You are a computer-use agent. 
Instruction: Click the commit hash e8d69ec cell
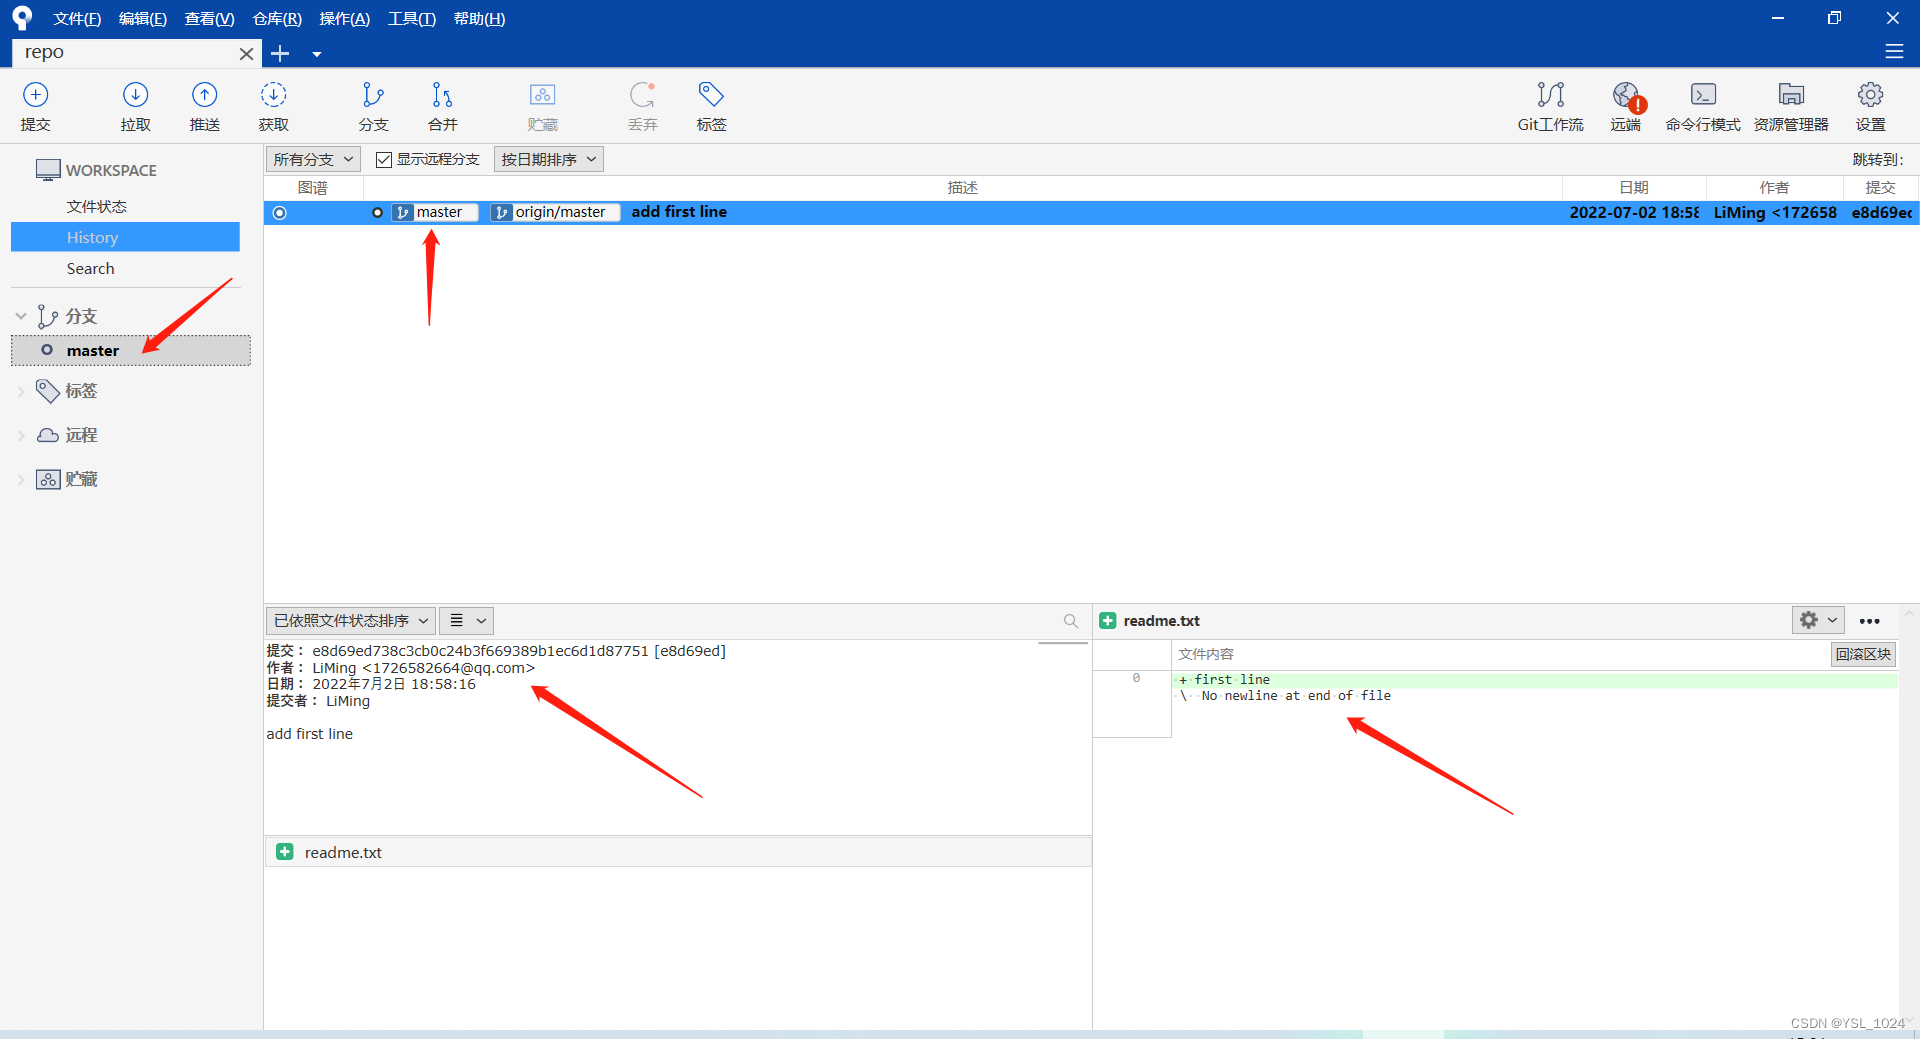coord(1881,212)
